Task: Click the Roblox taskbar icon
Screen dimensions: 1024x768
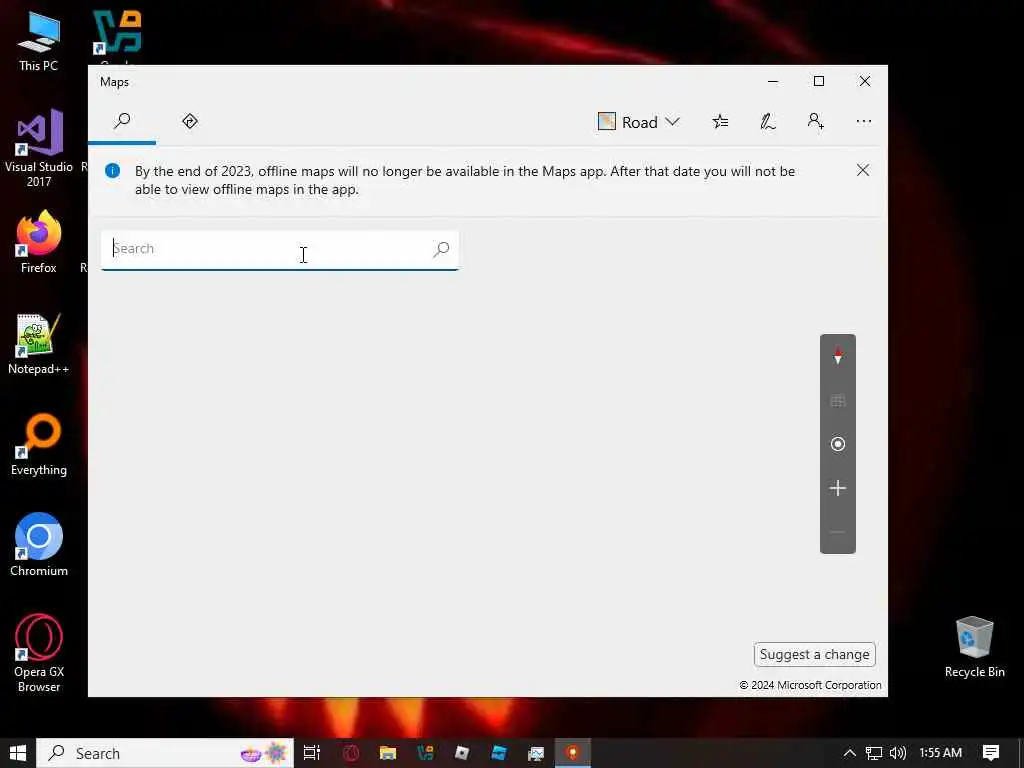Action: click(x=462, y=753)
